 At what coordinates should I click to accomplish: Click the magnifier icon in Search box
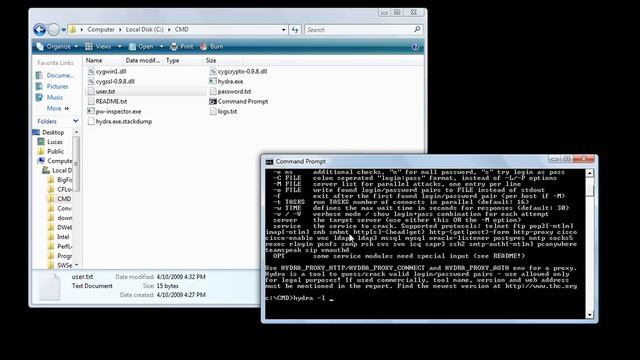(x=417, y=29)
